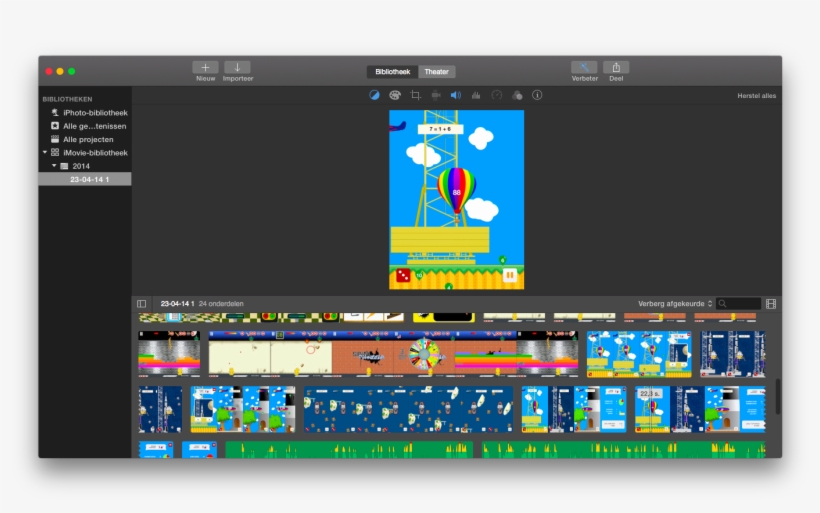Select the second green audio waveform clip
Screen dimensions: 820x513
623,450
